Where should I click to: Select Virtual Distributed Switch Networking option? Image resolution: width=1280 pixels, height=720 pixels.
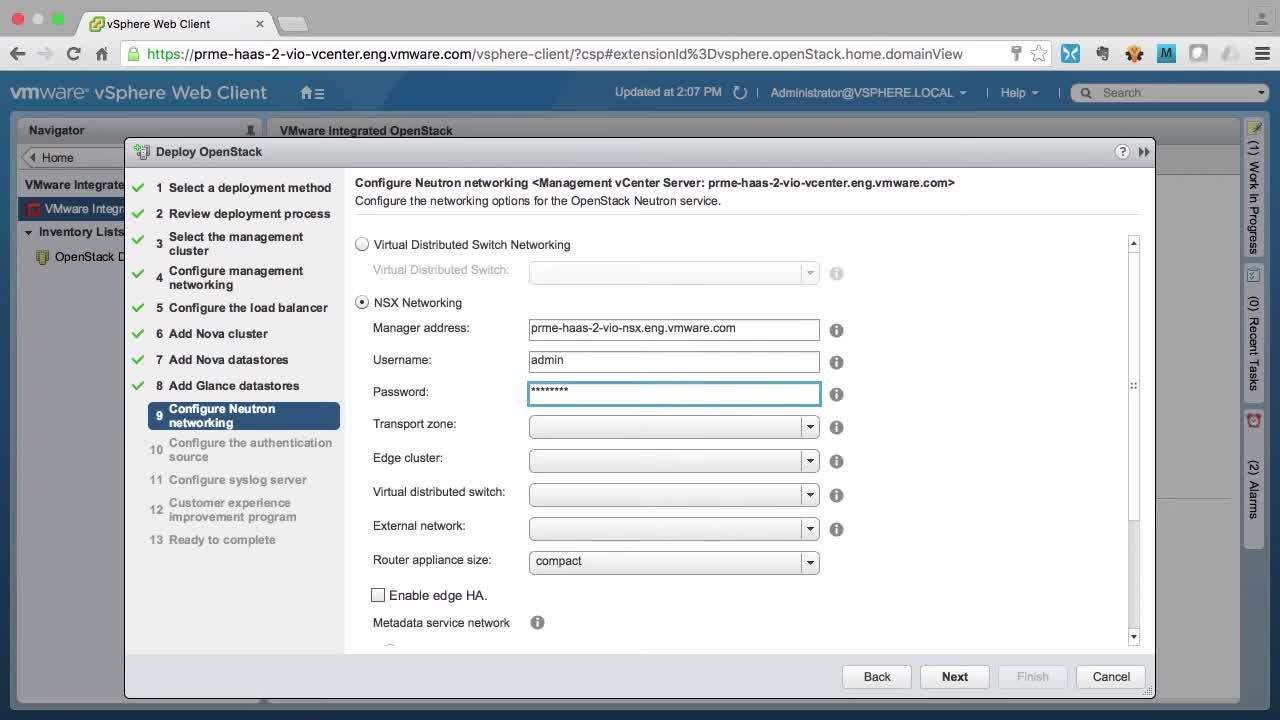pyautogui.click(x=362, y=245)
